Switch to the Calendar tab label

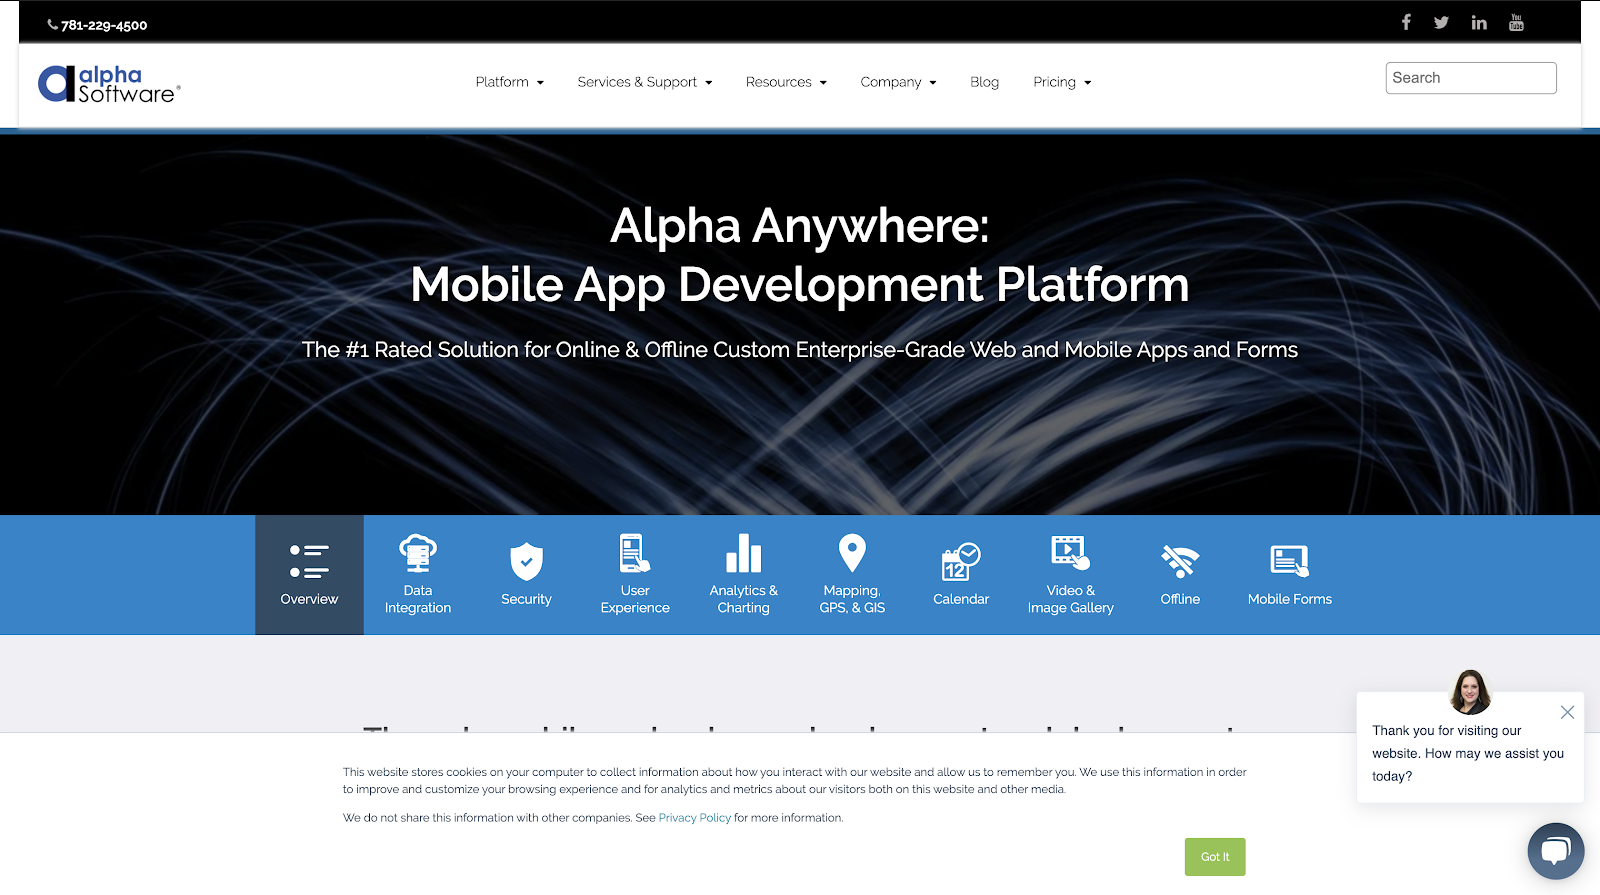tap(961, 599)
